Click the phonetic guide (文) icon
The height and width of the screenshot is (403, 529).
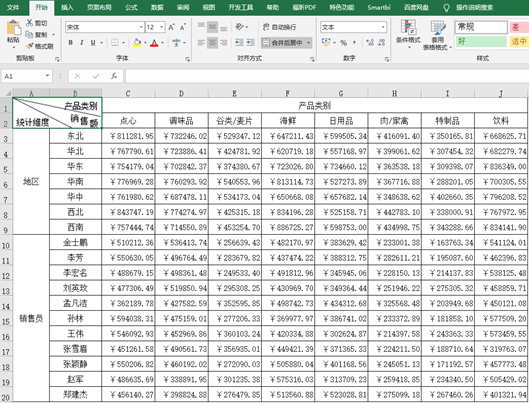point(176,43)
